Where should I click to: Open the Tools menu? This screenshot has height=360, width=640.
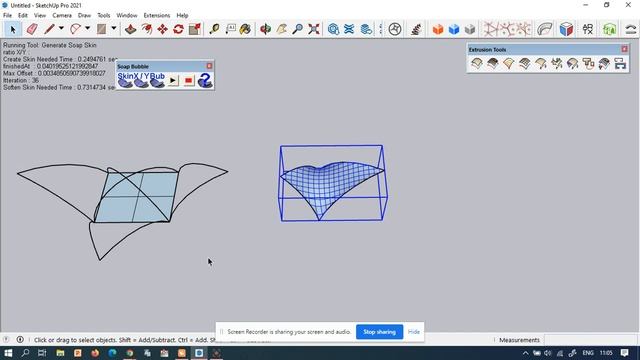click(104, 16)
